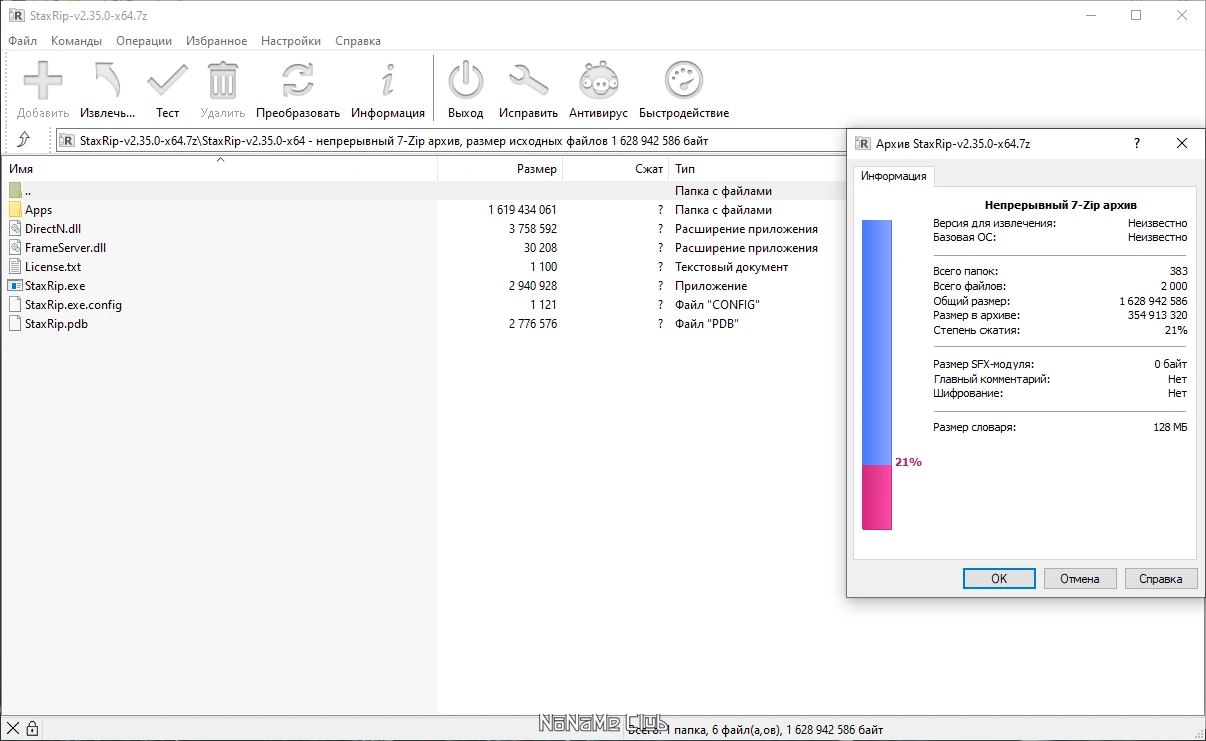Image resolution: width=1206 pixels, height=741 pixels.
Task: Click the Справка button in the dialog
Action: click(x=1160, y=578)
